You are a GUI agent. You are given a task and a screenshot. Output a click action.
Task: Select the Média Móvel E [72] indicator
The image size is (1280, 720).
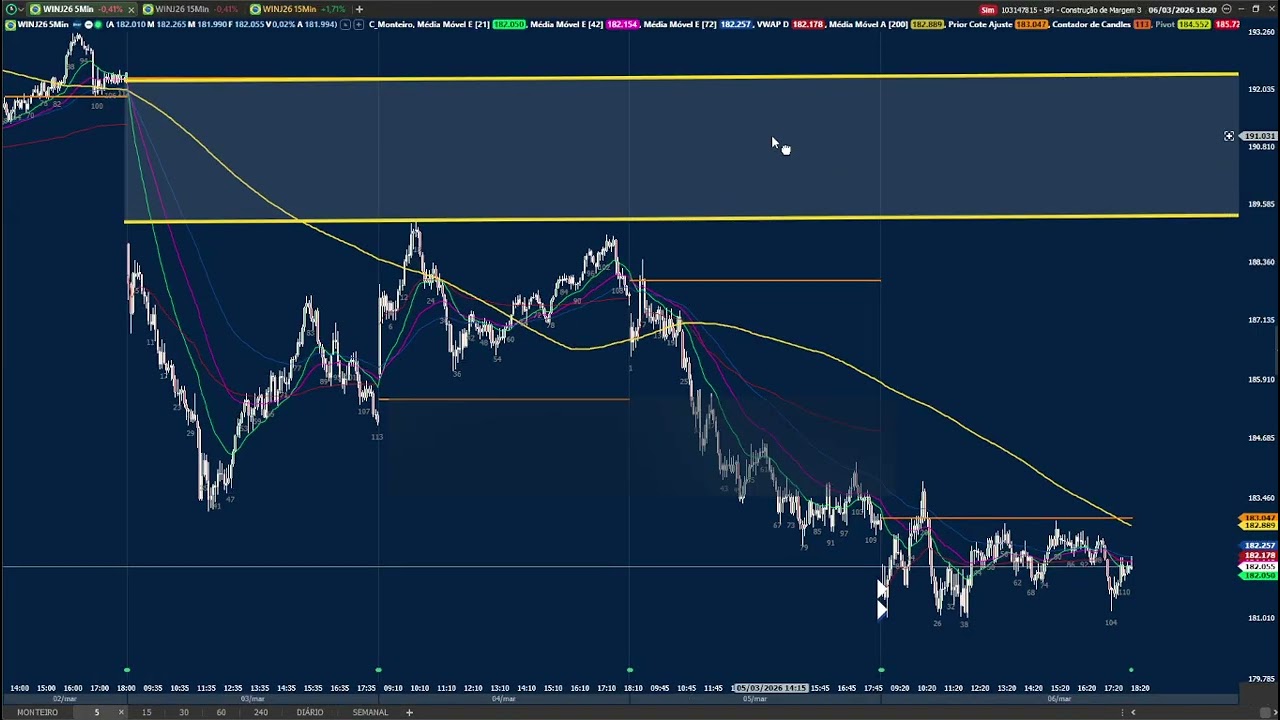680,24
